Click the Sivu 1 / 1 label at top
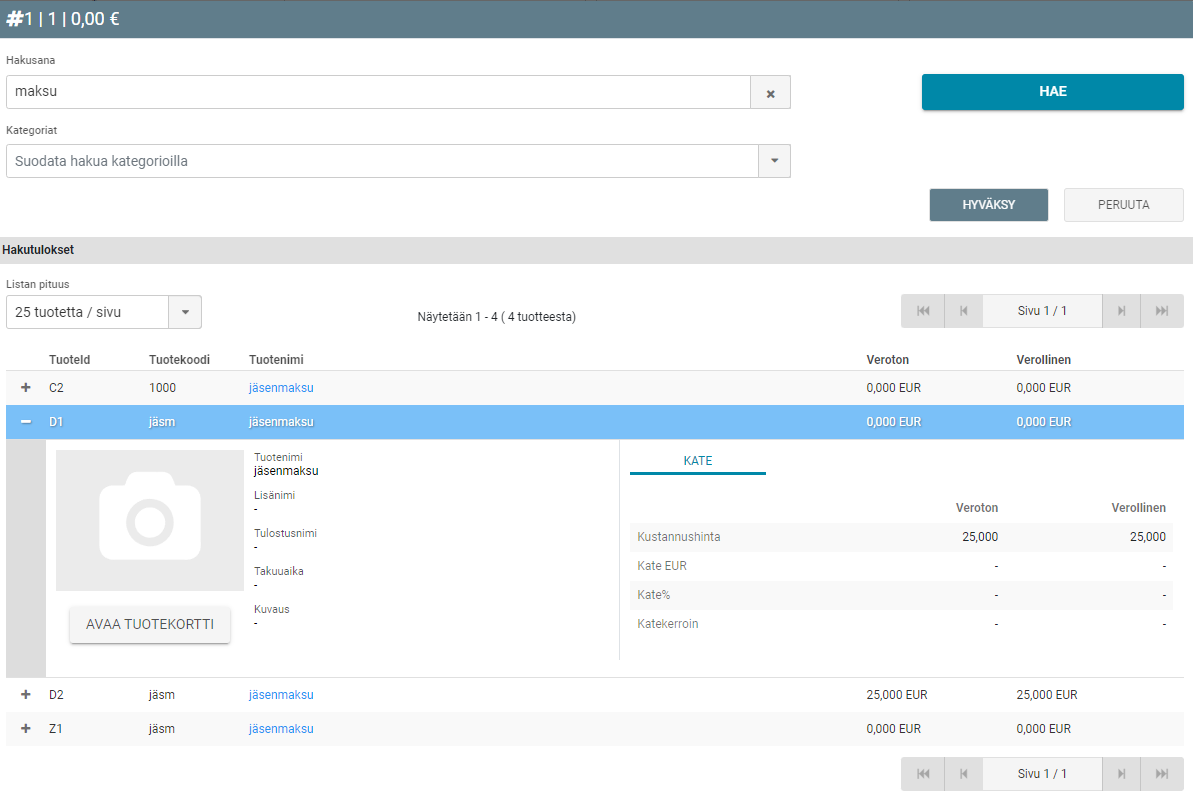 click(1042, 311)
